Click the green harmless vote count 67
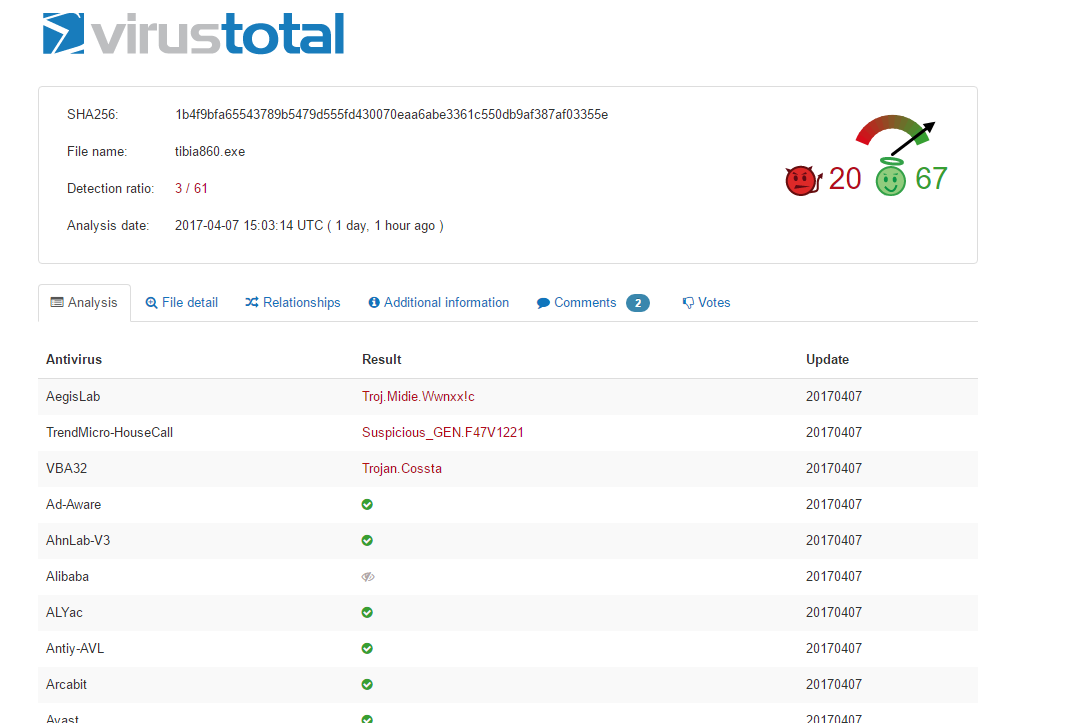The width and height of the screenshot is (1084, 723). pyautogui.click(x=931, y=179)
